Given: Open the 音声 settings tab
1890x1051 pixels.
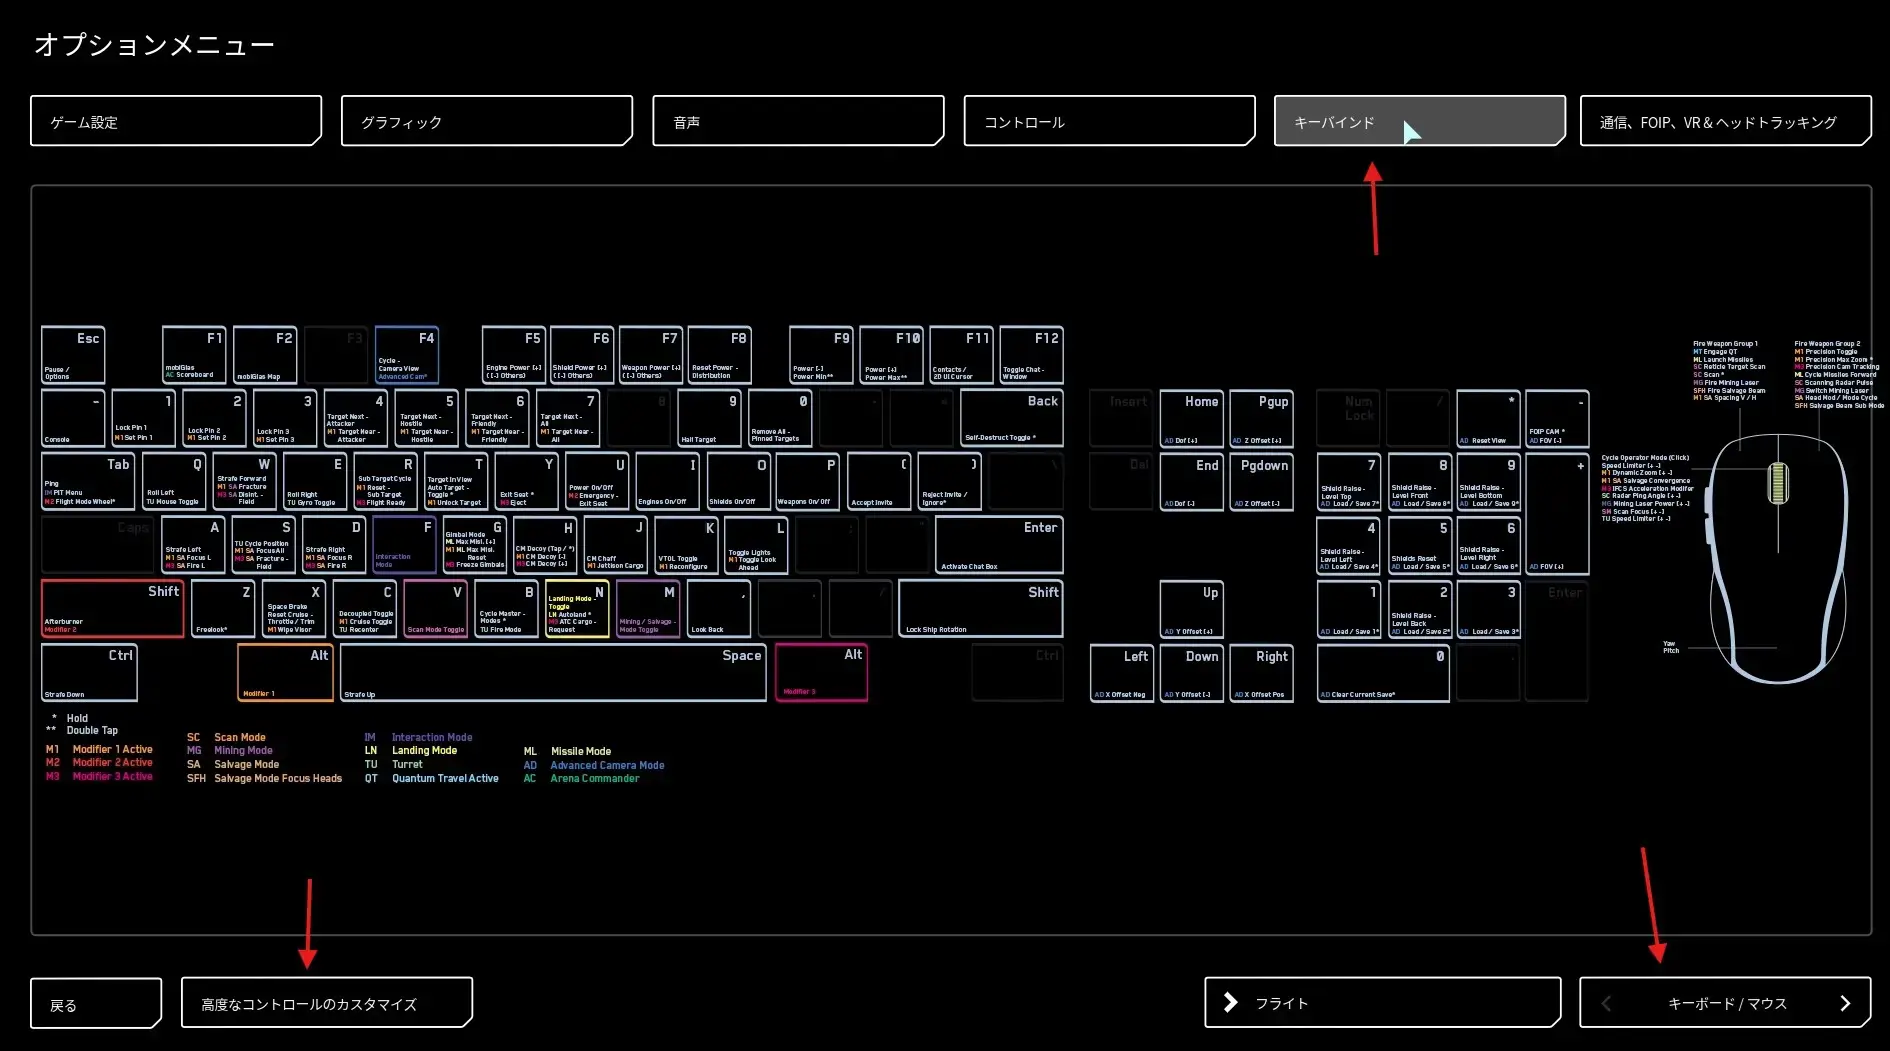Looking at the screenshot, I should click(797, 121).
